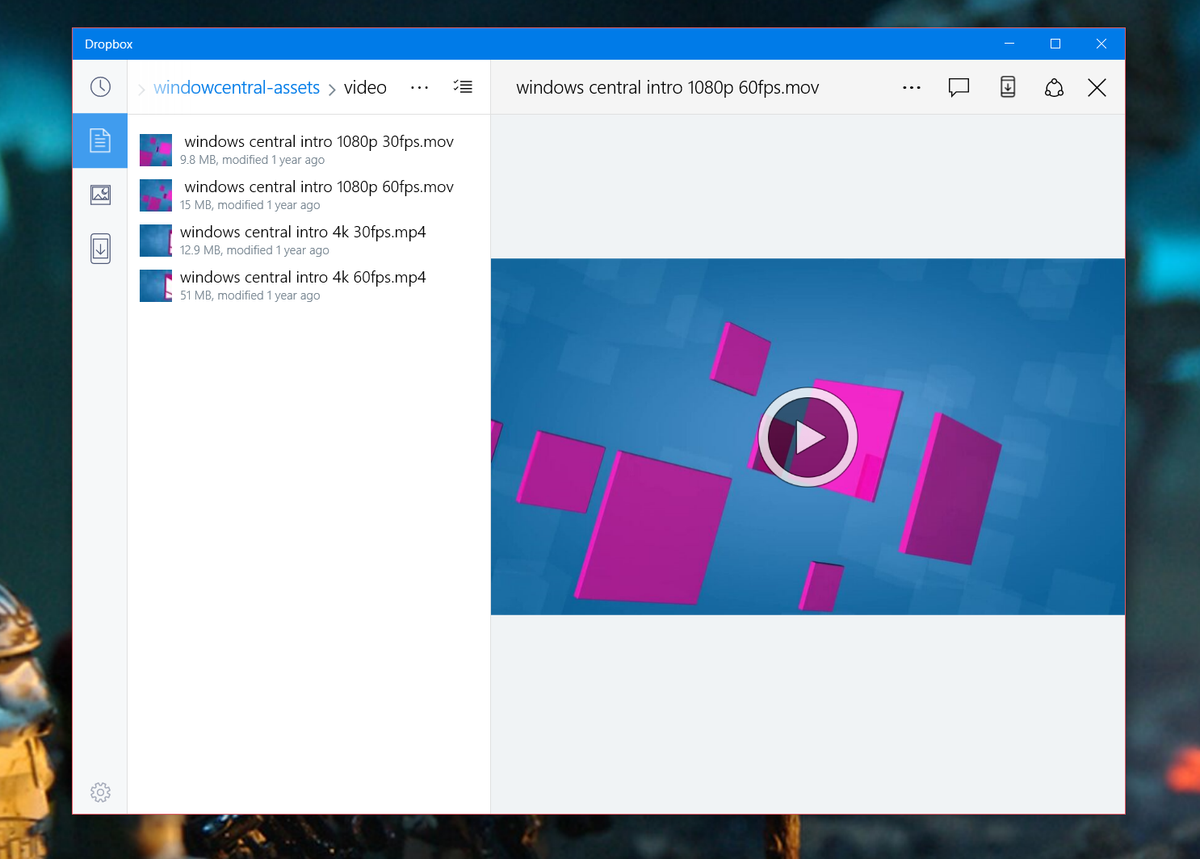Screen dimensions: 1200x859
Task: Navigate to the windowcentral-assets folder
Action: 235,88
